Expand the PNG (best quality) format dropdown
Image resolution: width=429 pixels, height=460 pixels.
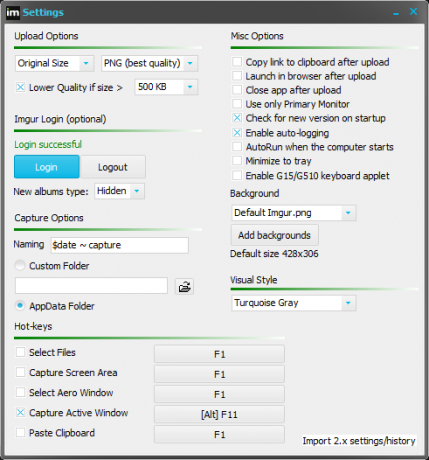pyautogui.click(x=149, y=63)
